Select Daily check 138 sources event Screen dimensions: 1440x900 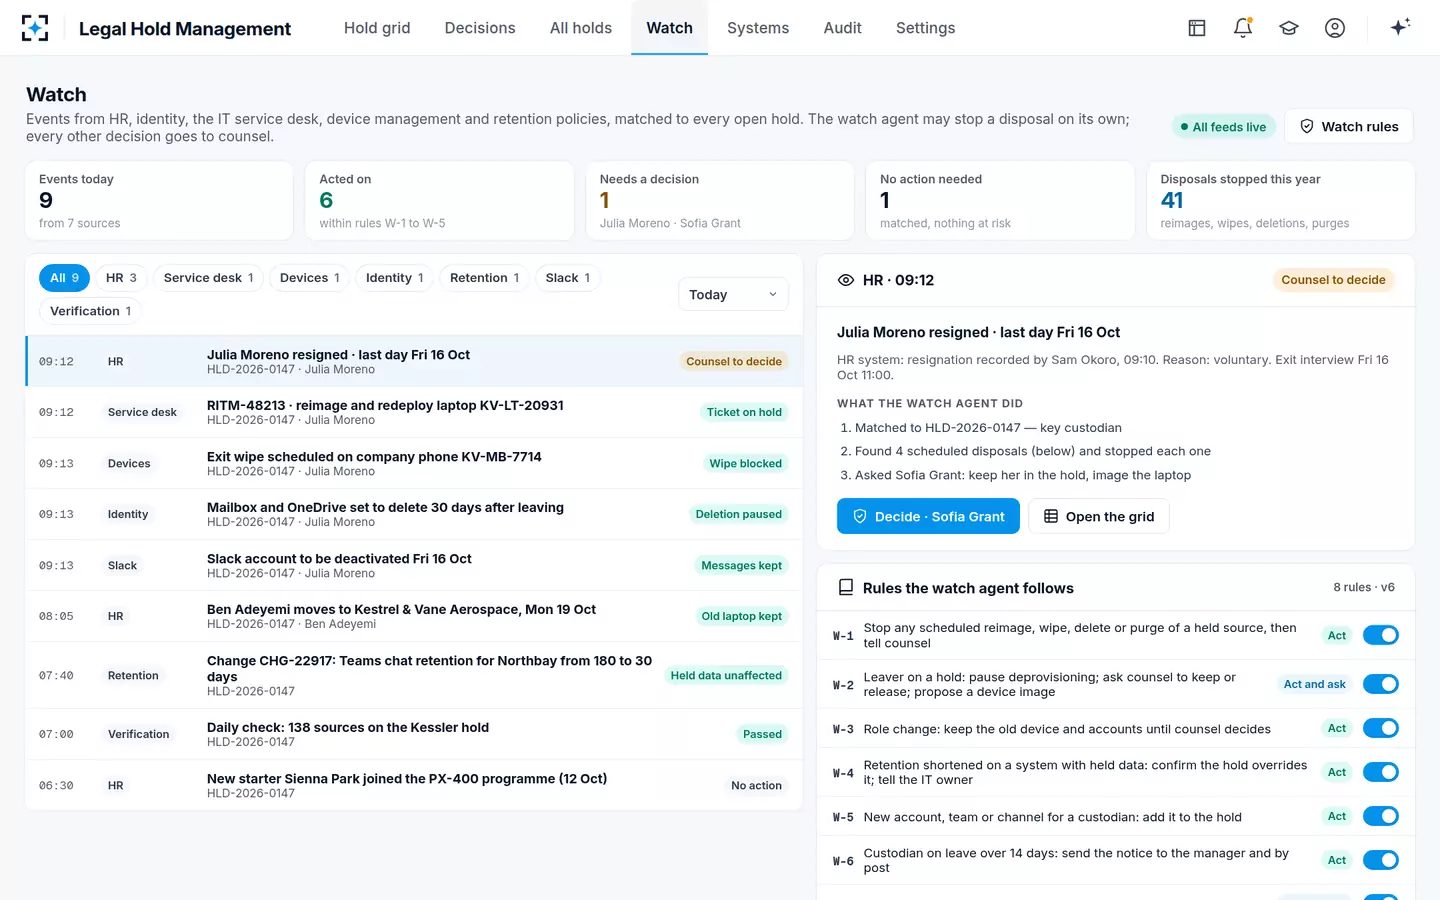pyautogui.click(x=414, y=734)
